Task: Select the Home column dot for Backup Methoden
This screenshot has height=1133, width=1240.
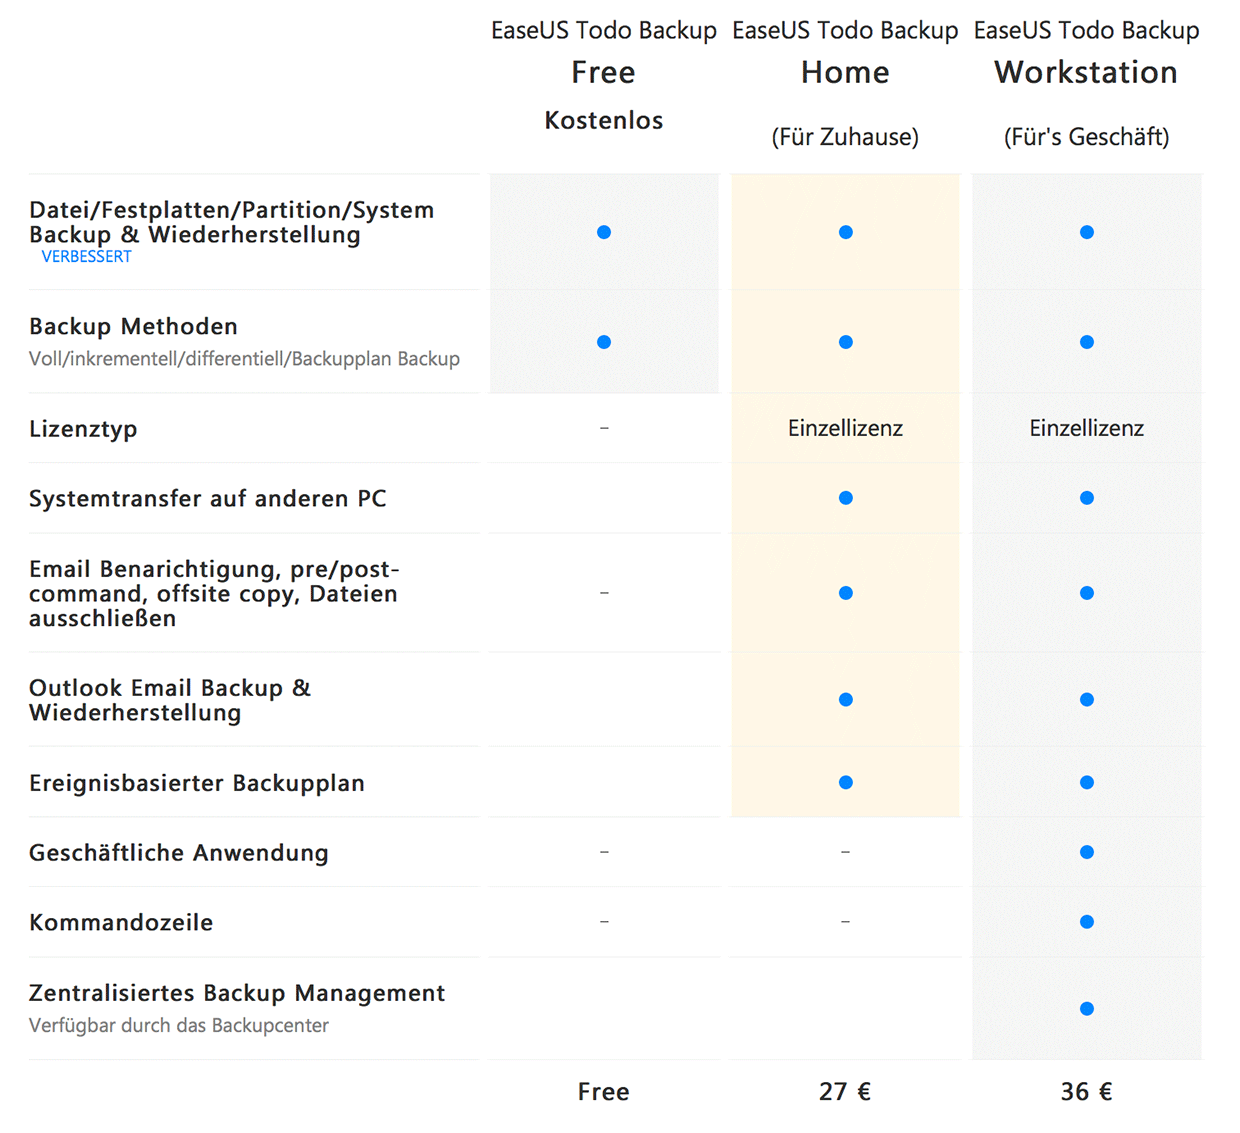Action: tap(846, 342)
